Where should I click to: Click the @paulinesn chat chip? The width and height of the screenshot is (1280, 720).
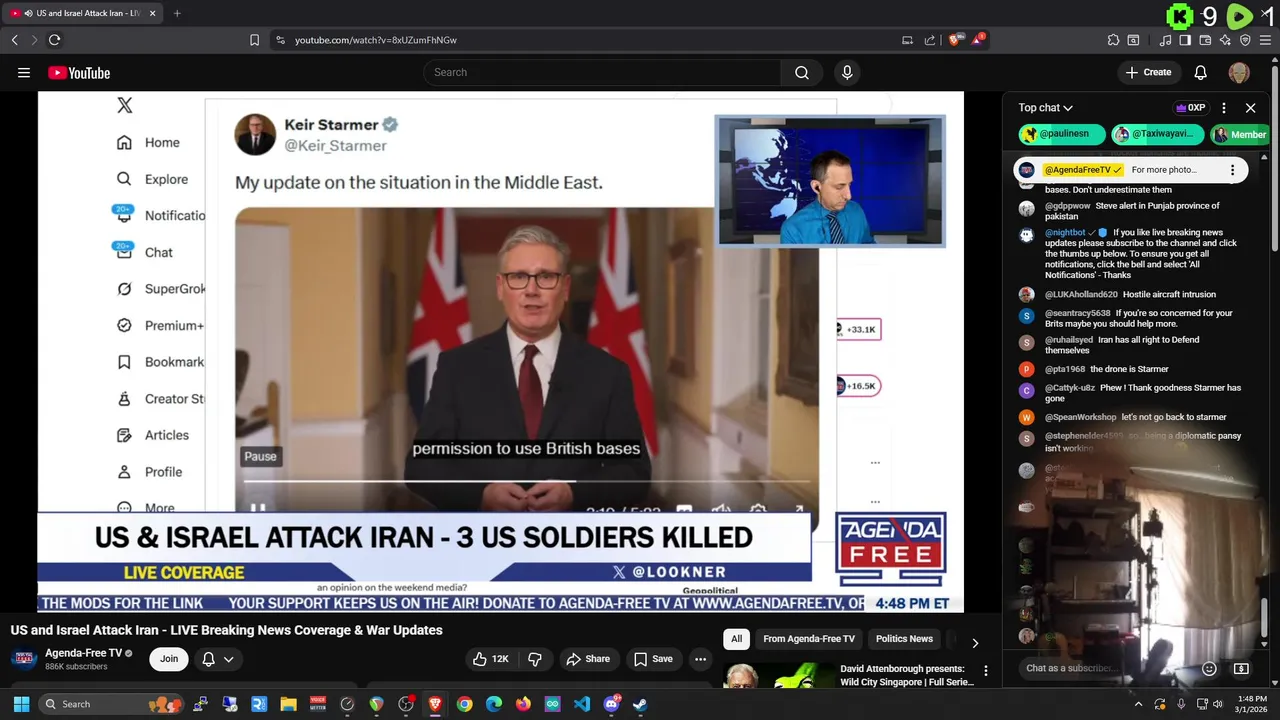click(1062, 134)
